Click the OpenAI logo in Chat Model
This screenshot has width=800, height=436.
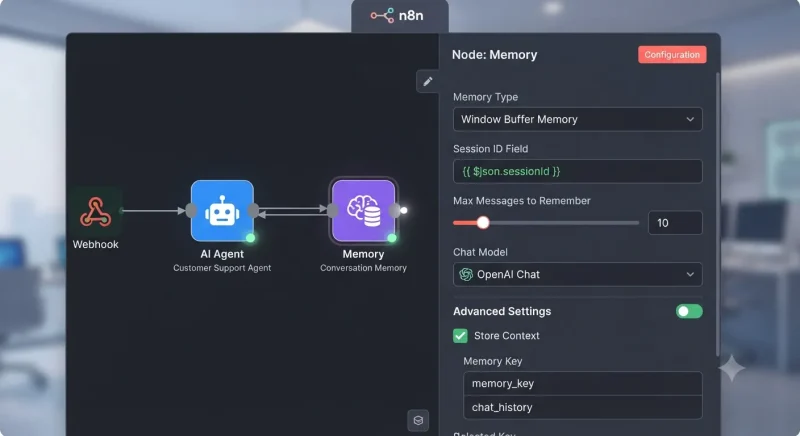(x=466, y=274)
